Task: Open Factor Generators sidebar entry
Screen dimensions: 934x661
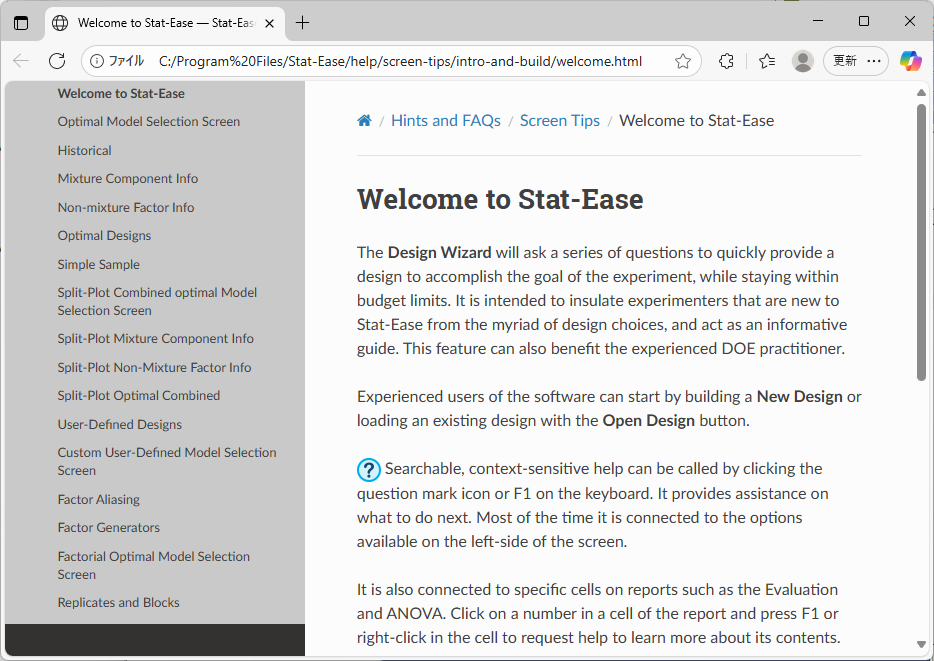Action: [x=109, y=528]
